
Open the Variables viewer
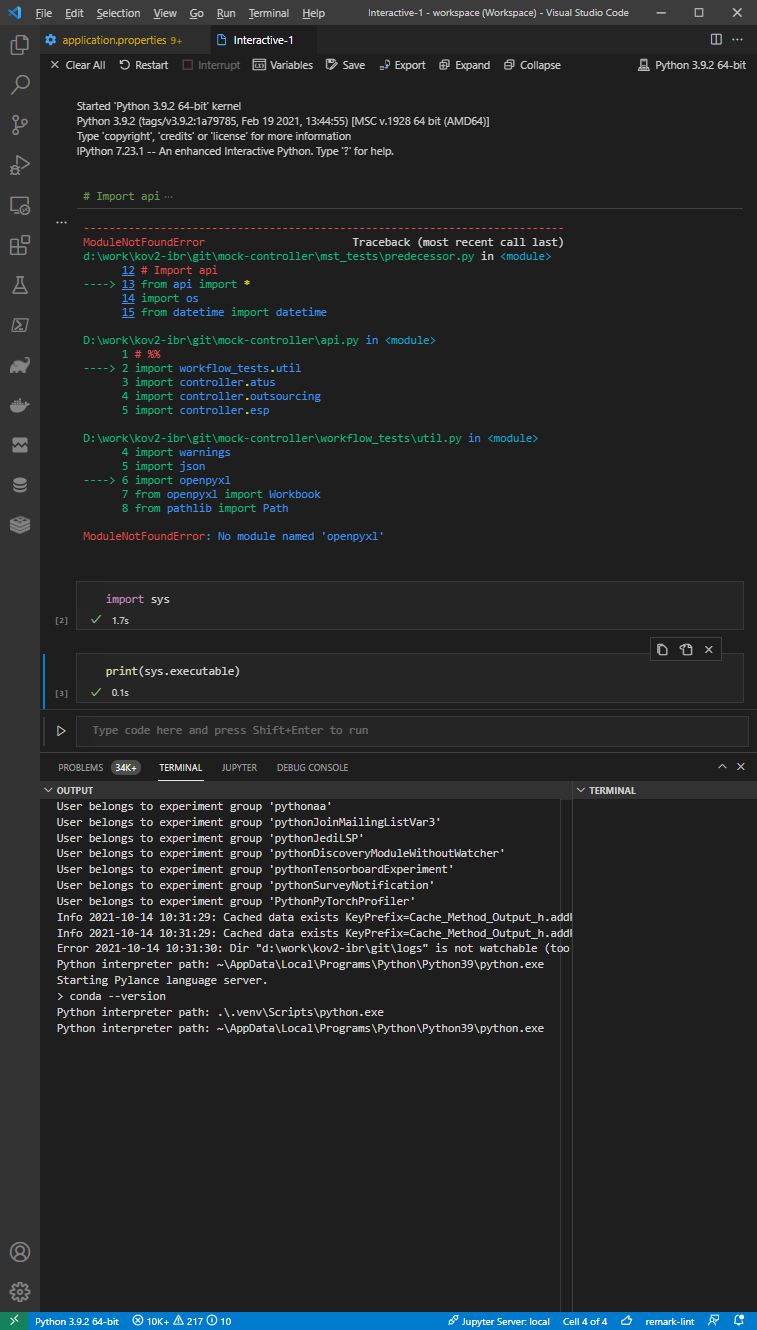tap(282, 65)
